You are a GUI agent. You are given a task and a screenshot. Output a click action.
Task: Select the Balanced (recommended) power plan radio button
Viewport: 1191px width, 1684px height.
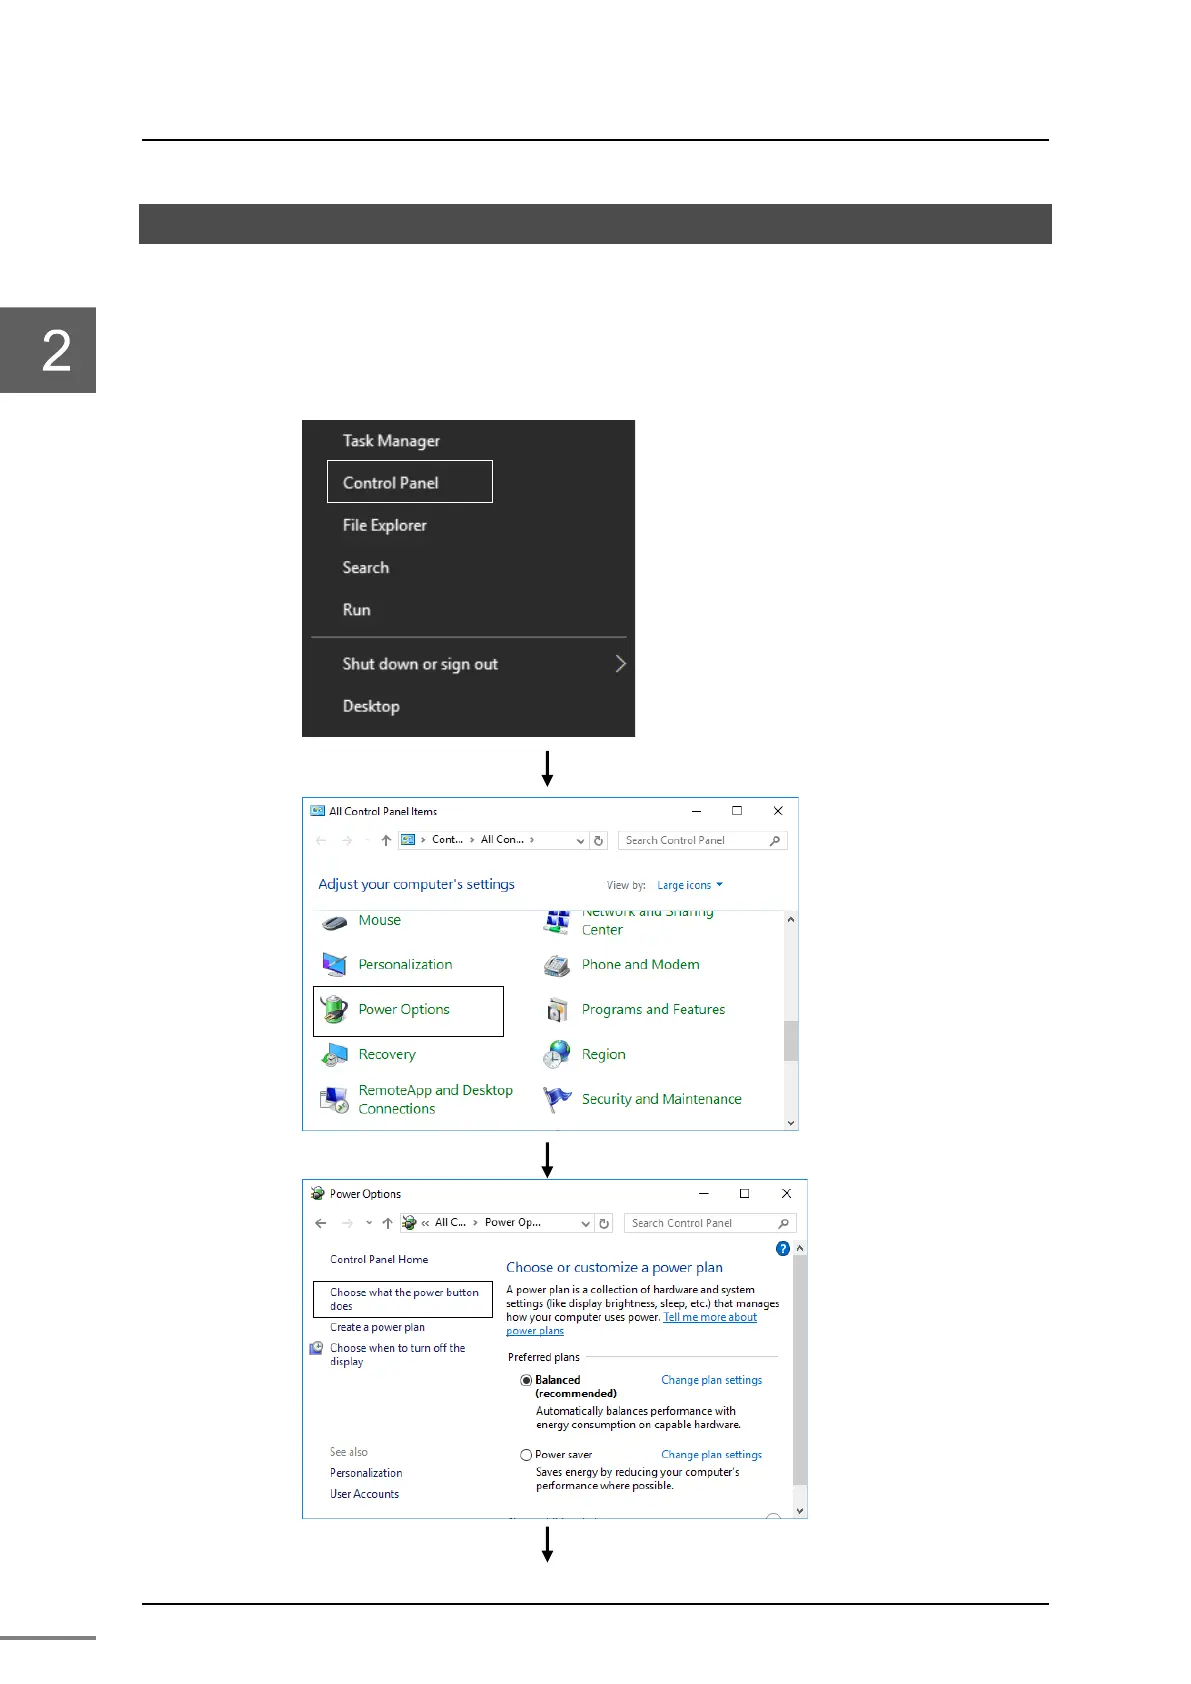click(526, 1380)
